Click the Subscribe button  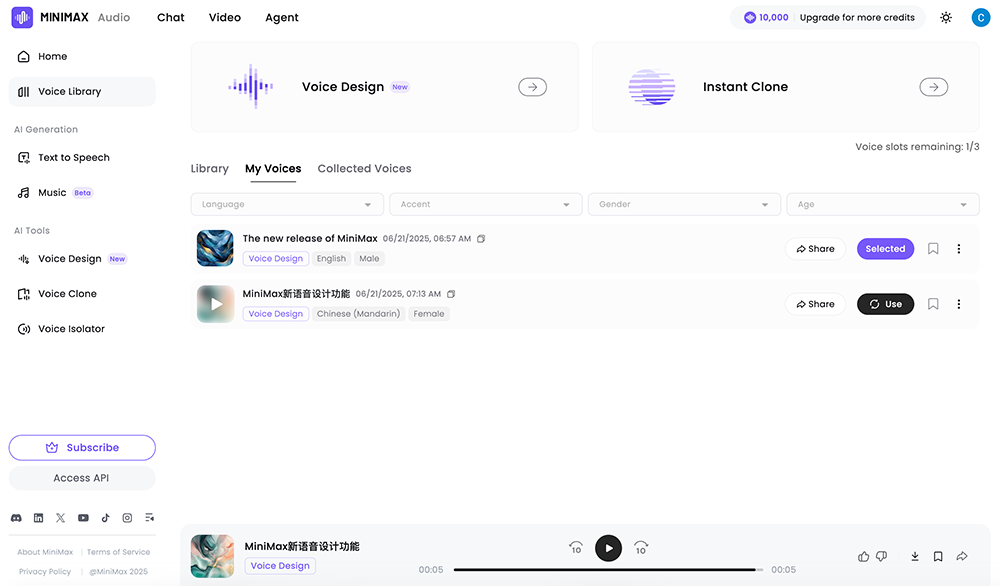pos(82,447)
